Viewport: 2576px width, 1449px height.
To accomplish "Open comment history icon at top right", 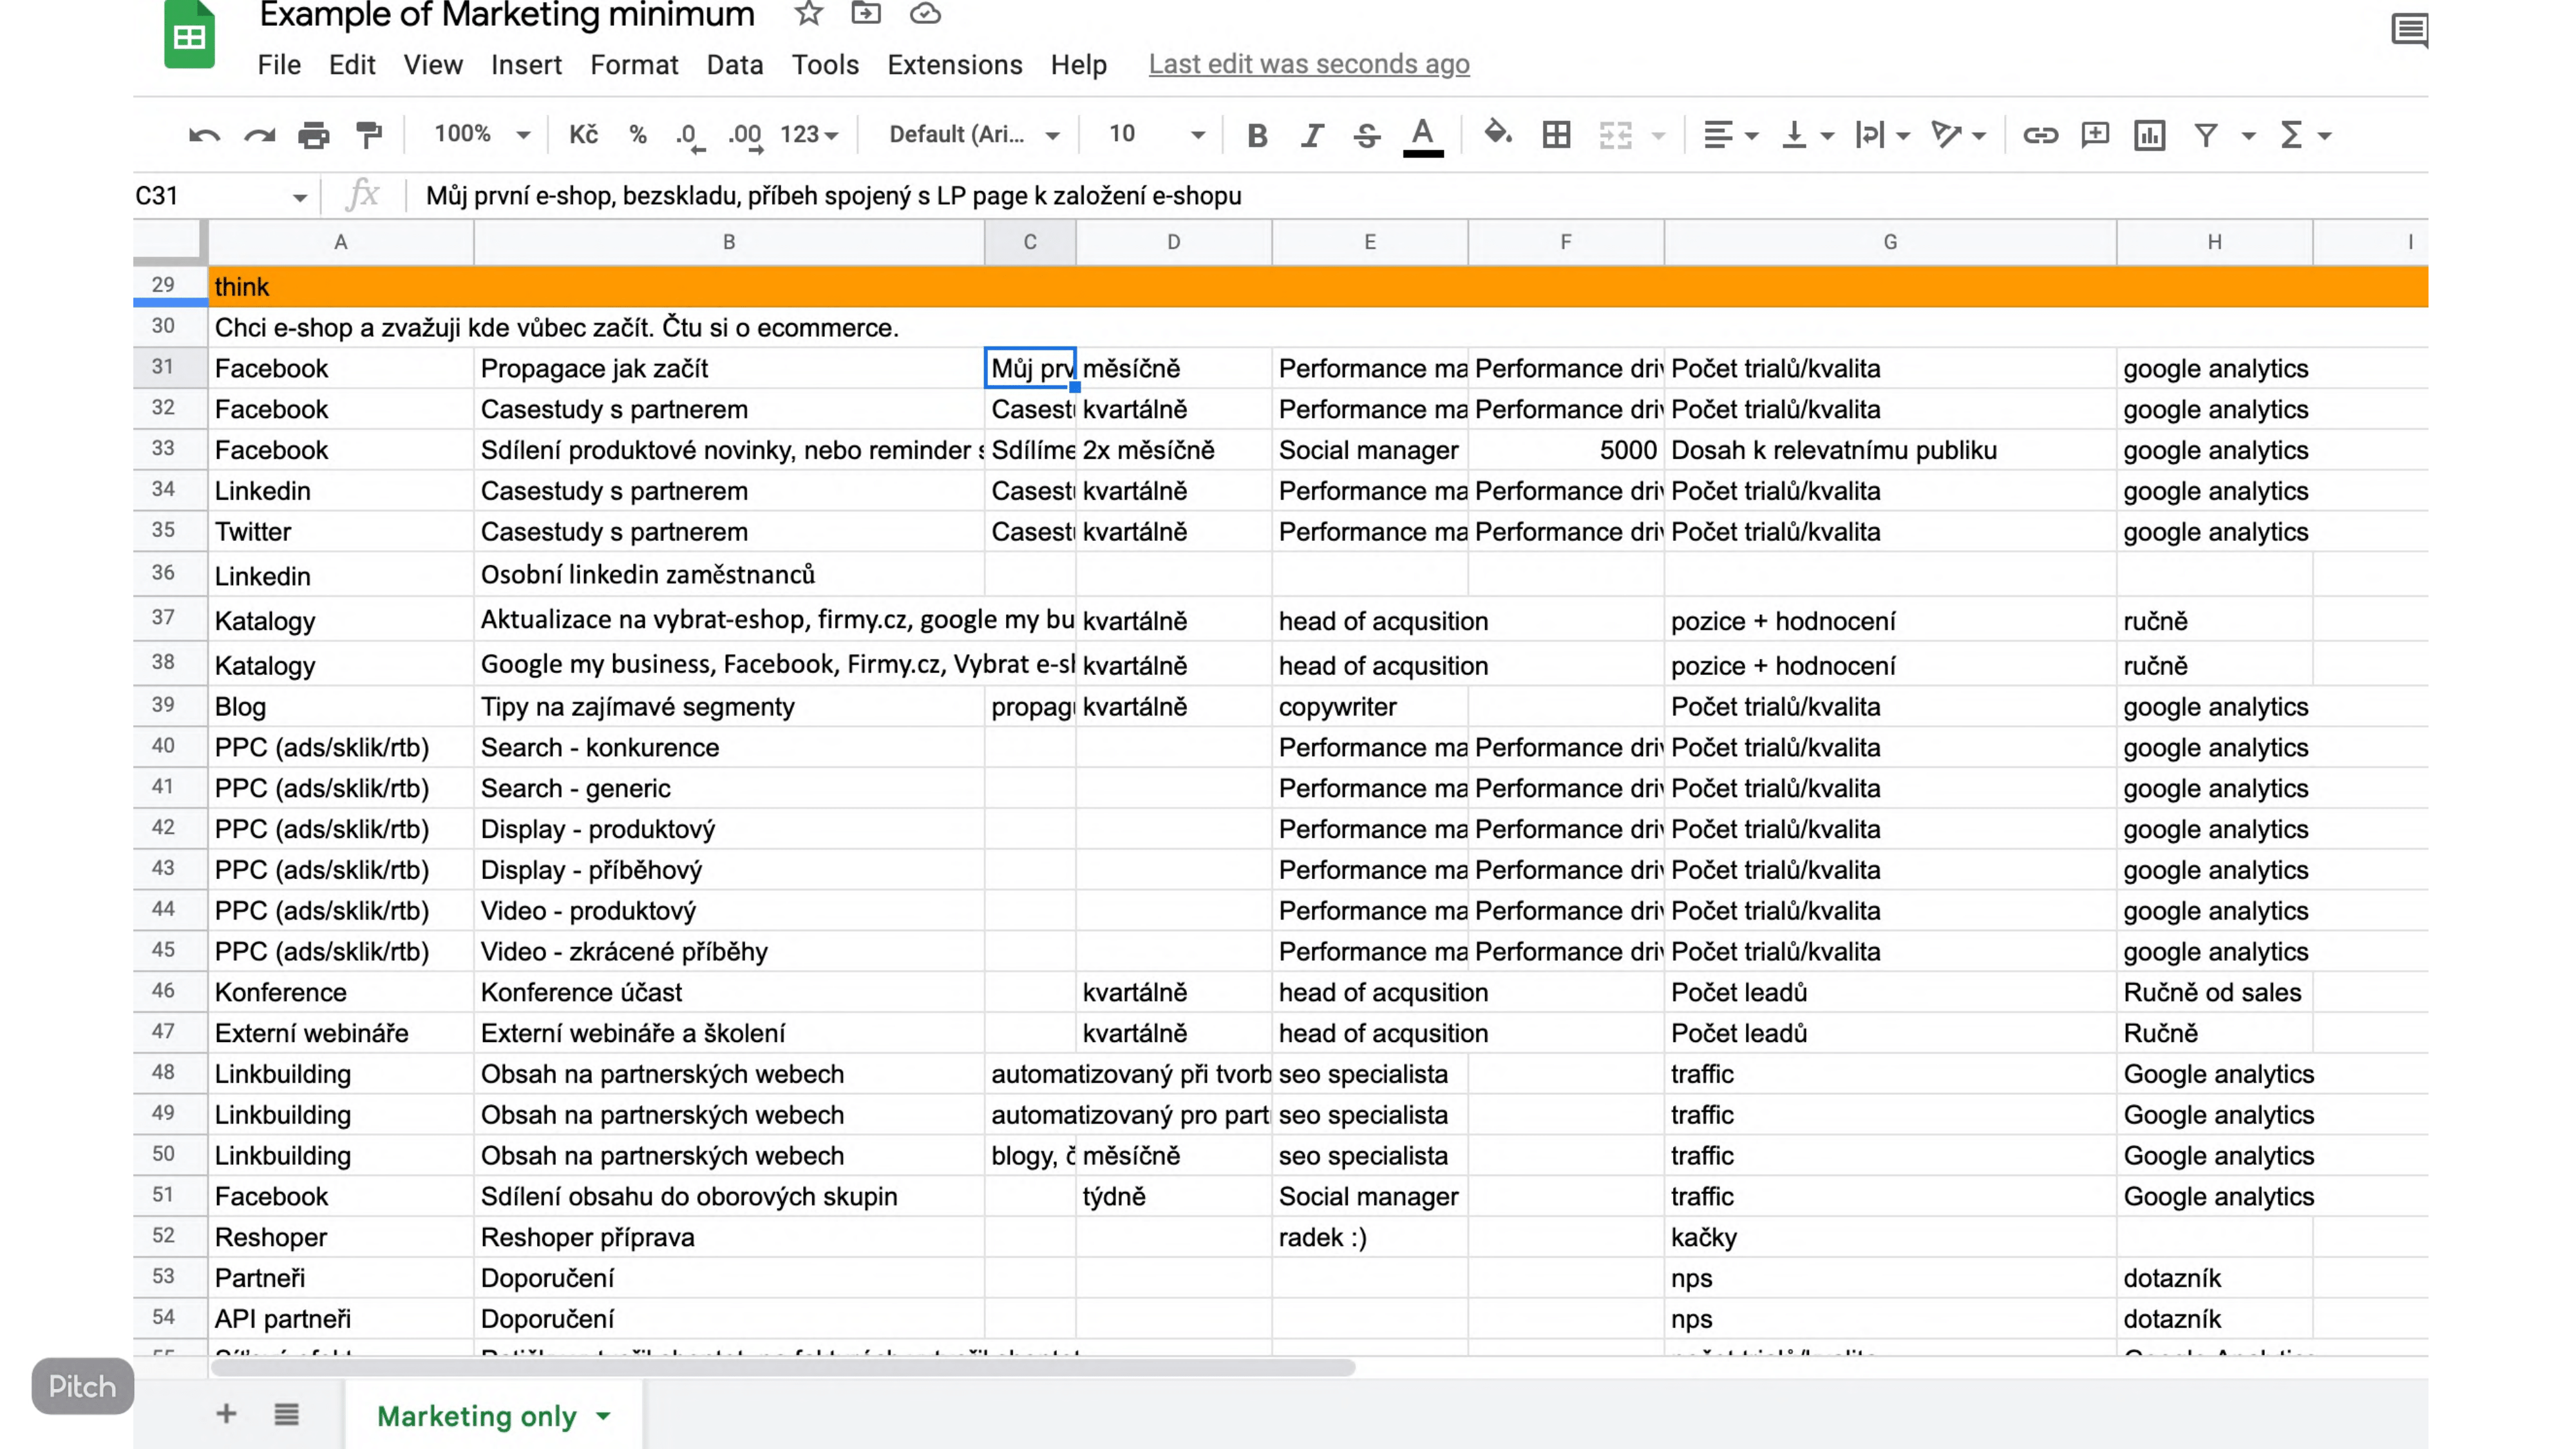I will [2410, 30].
